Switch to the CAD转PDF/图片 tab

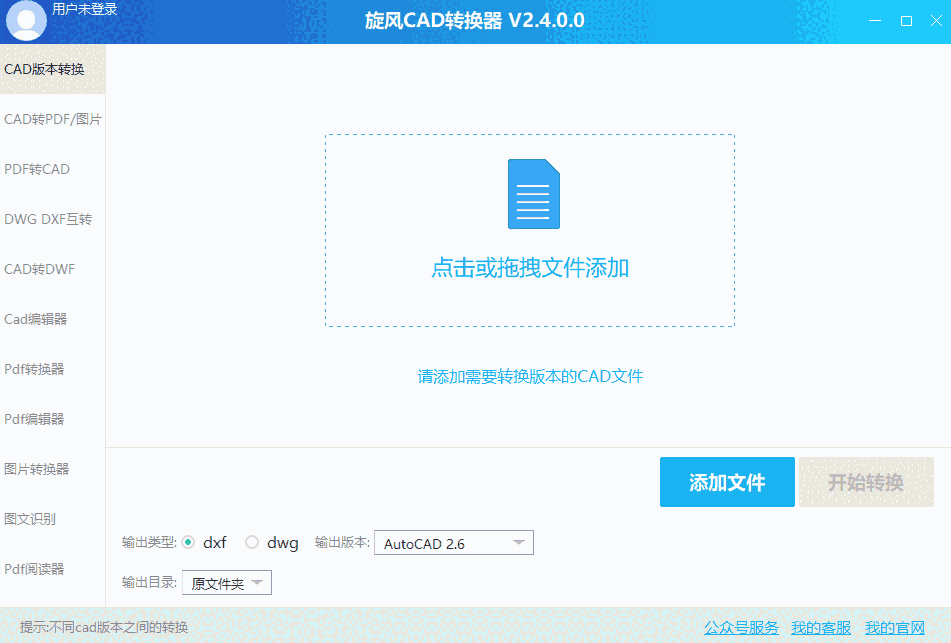52,118
